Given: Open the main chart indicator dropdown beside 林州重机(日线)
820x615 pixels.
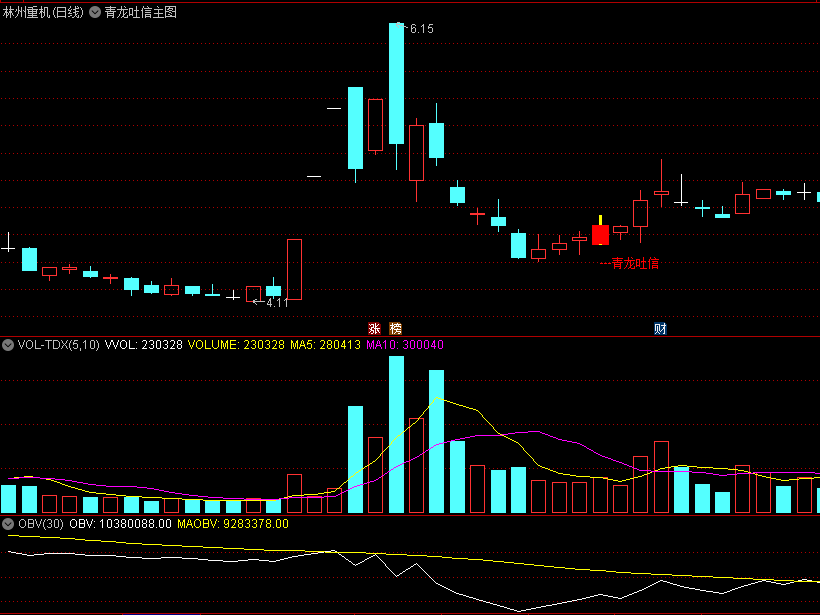Looking at the screenshot, I should pyautogui.click(x=95, y=12).
